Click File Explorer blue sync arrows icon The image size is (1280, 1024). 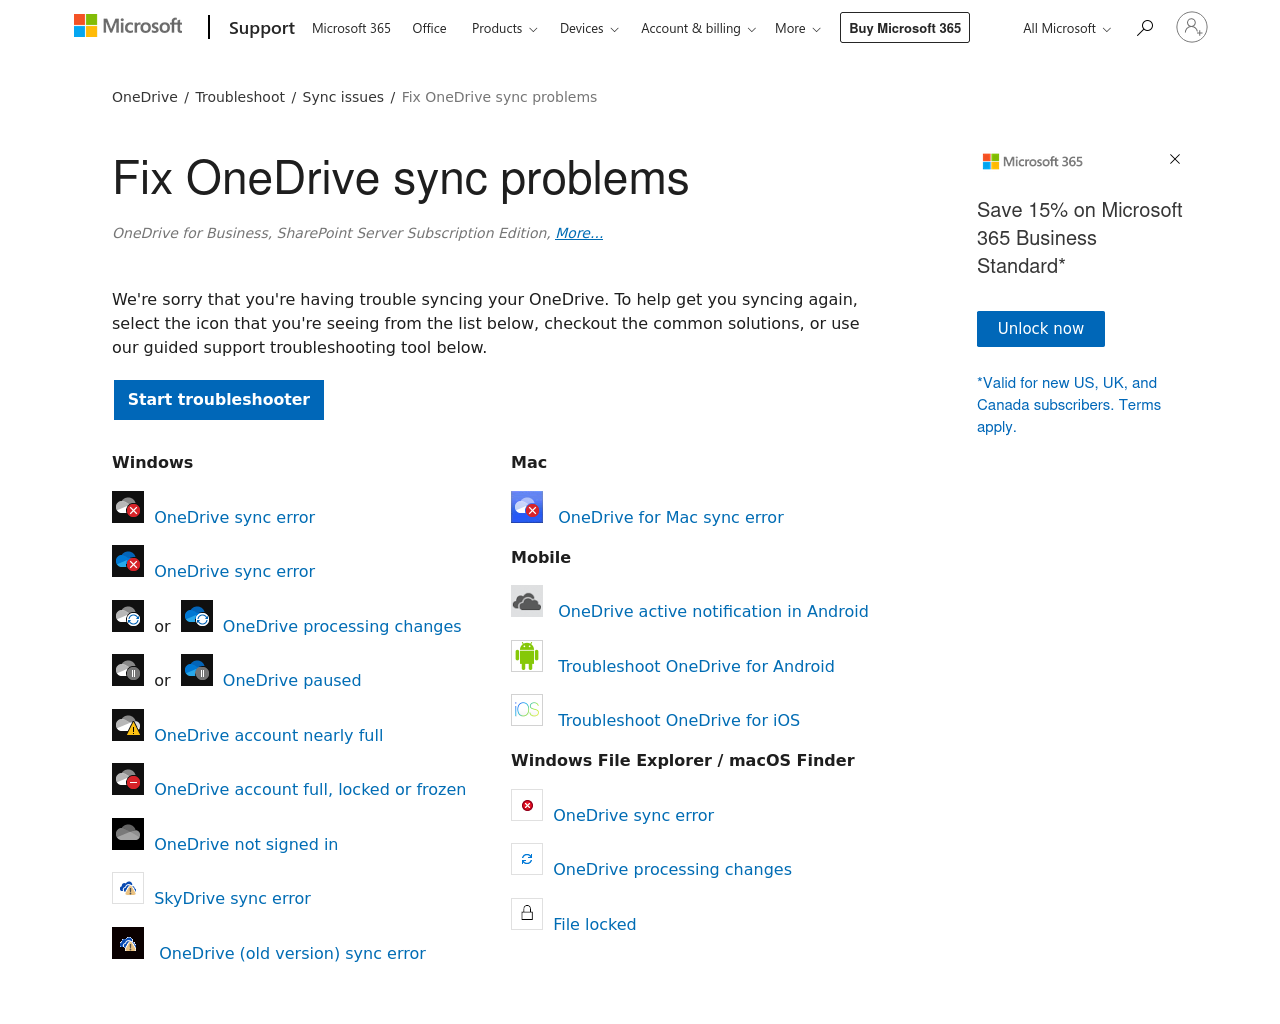pos(527,859)
